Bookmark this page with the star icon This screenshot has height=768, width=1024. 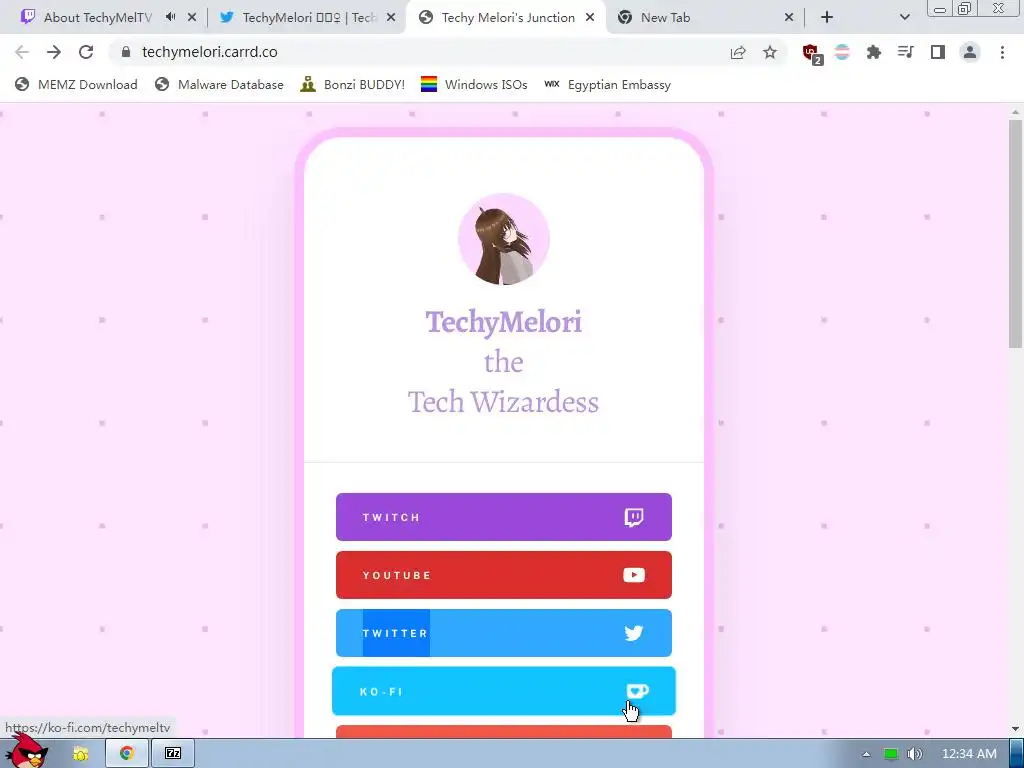coord(770,52)
